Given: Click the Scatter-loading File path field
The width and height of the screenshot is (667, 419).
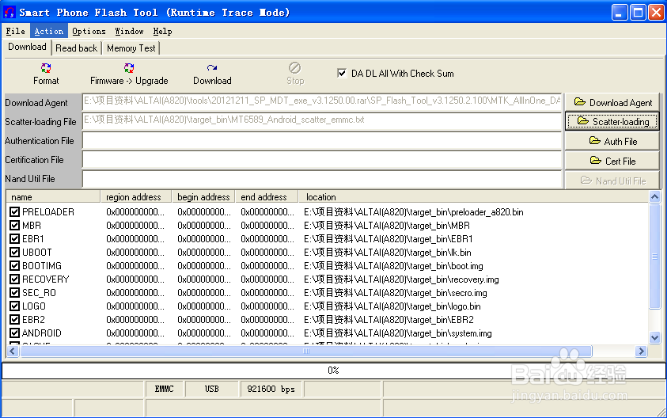Looking at the screenshot, I should 322,121.
